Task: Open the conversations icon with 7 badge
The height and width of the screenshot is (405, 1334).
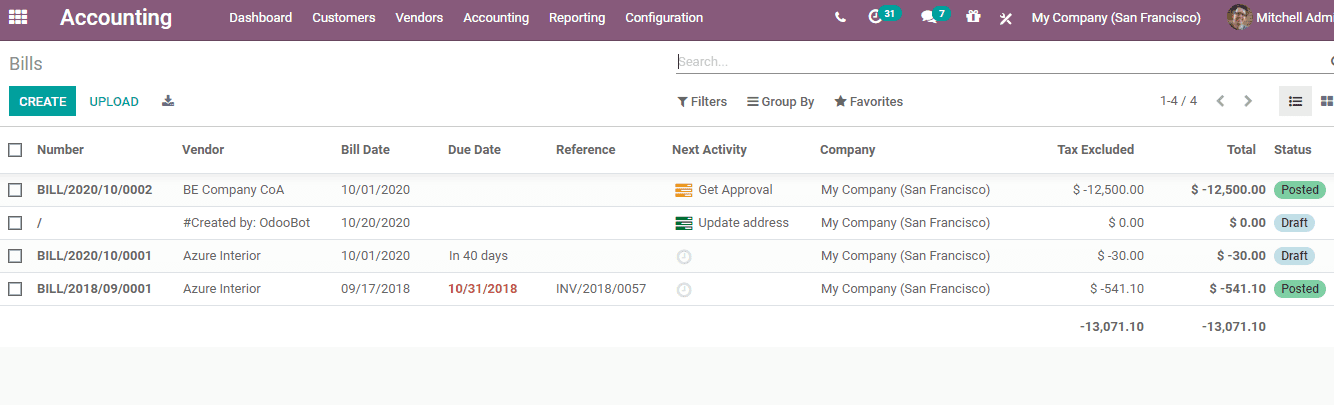Action: pos(929,17)
